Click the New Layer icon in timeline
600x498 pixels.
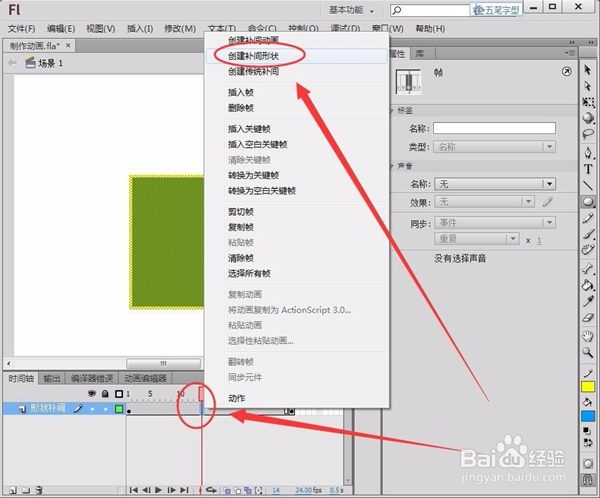[13, 490]
